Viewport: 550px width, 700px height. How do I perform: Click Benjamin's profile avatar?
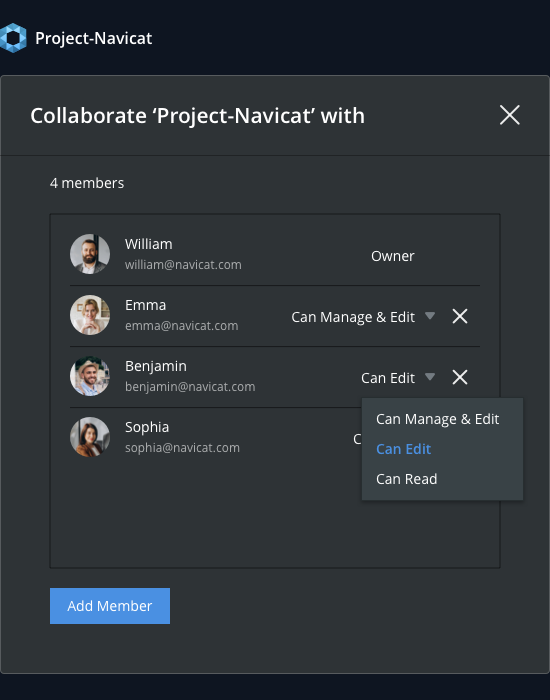click(90, 376)
